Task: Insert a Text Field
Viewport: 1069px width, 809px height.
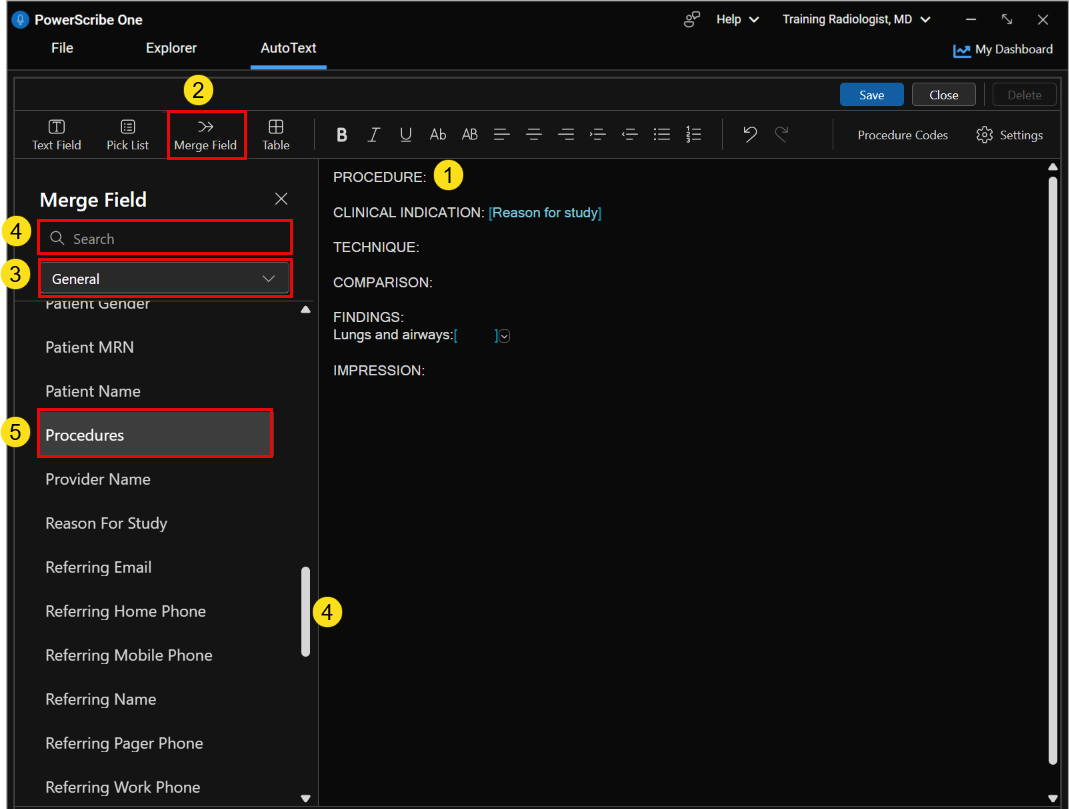Action: (x=57, y=135)
